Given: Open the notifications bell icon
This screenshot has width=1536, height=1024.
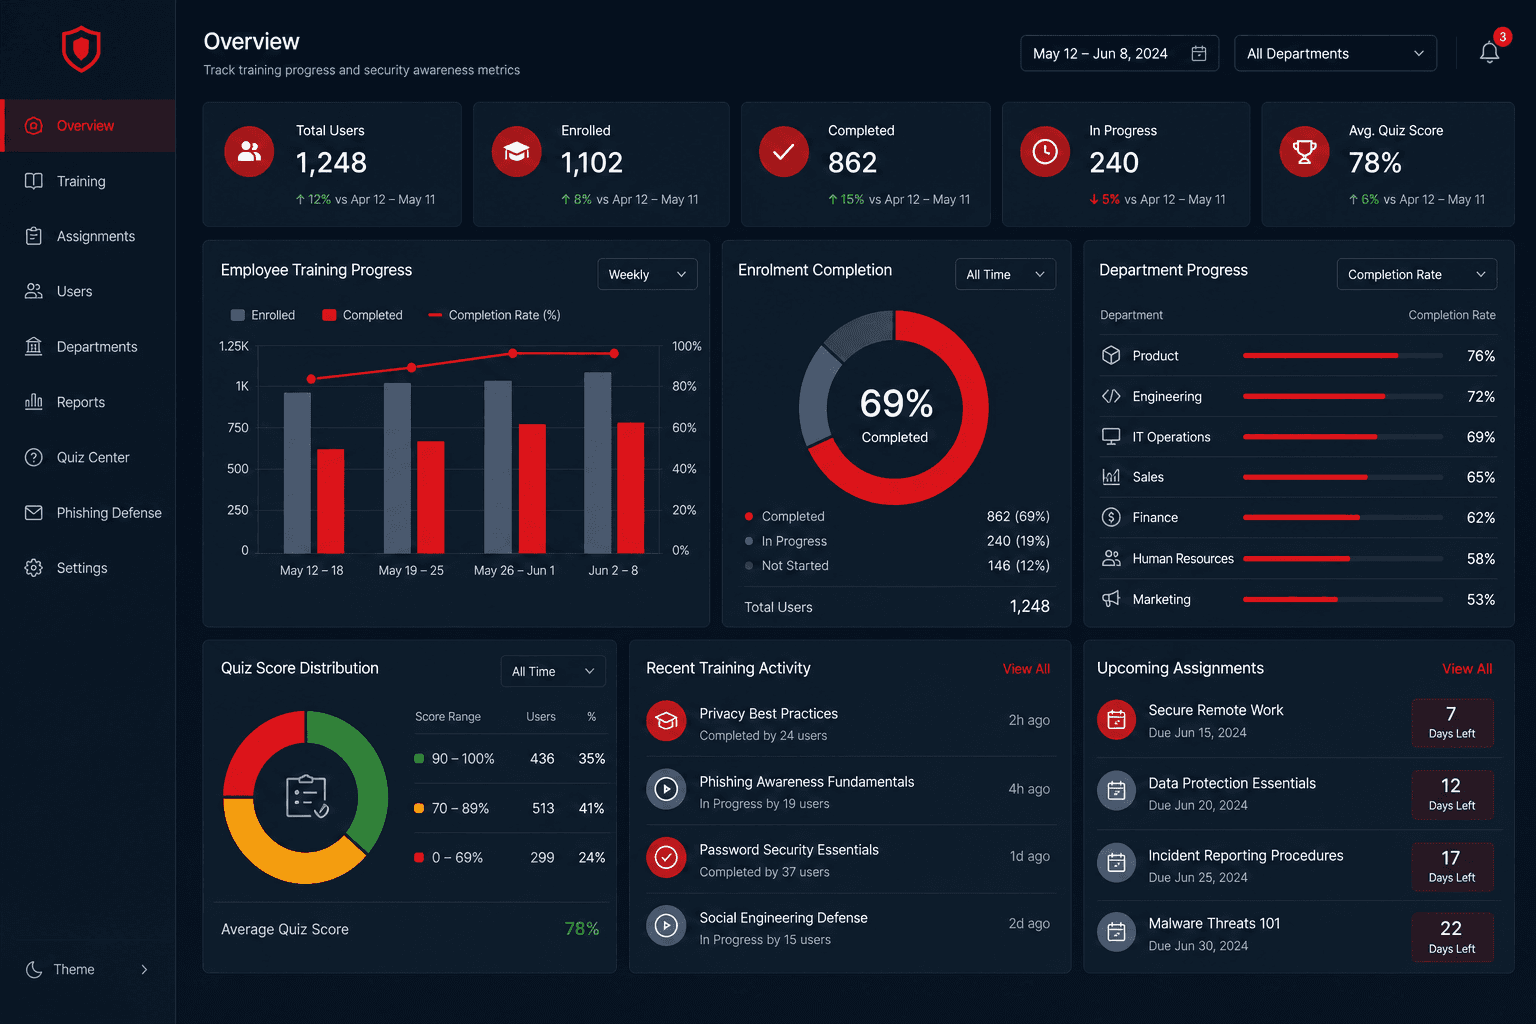Looking at the screenshot, I should point(1489,53).
